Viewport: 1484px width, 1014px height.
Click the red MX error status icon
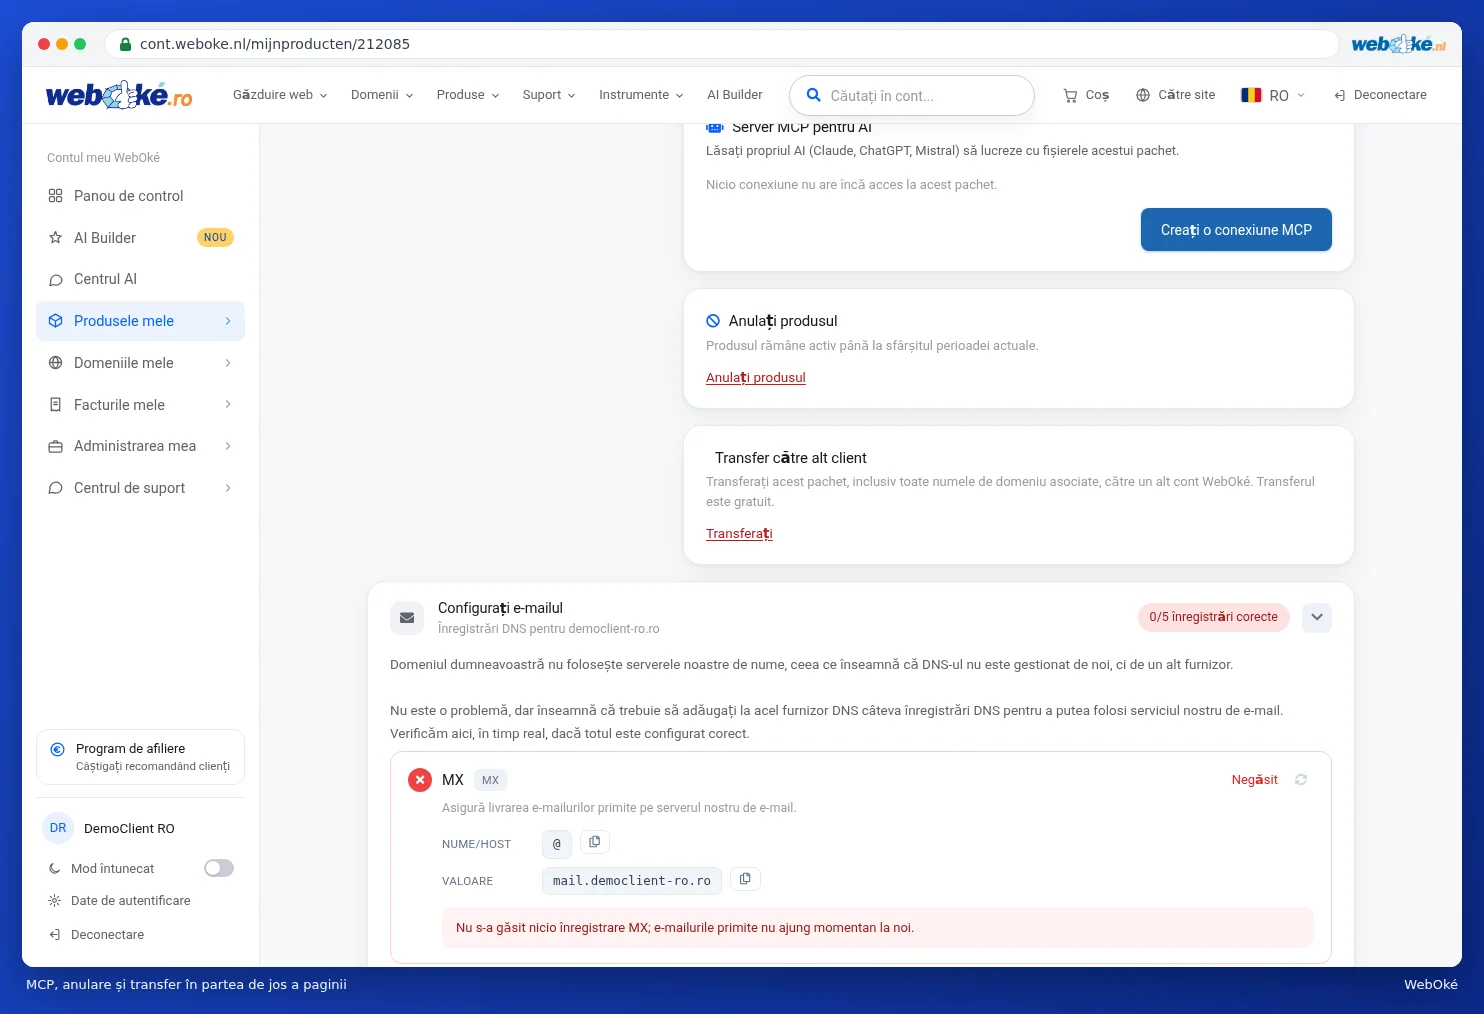420,780
